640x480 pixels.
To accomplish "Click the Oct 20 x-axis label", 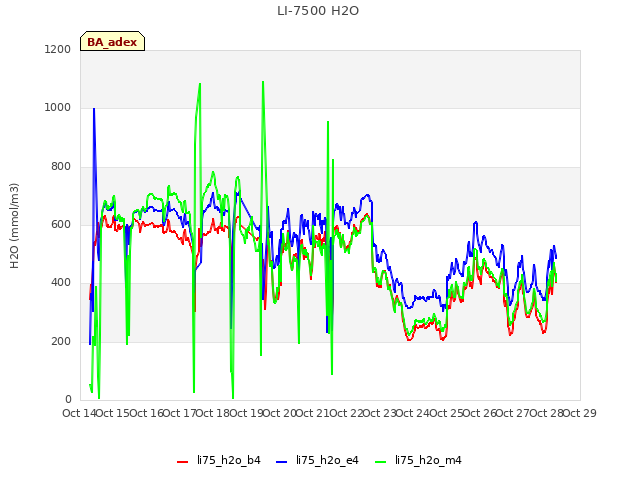I will 279,413.
